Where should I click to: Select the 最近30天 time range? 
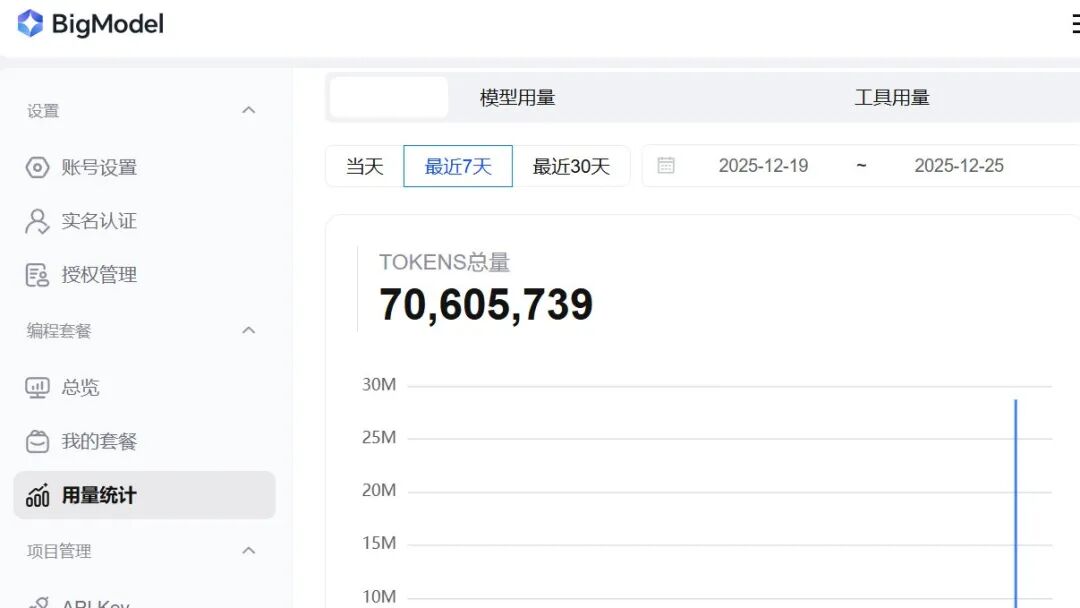[x=571, y=166]
